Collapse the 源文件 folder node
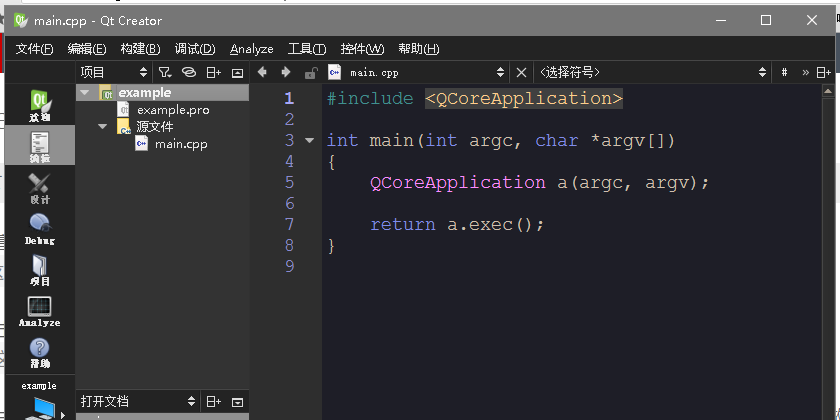This screenshot has width=840, height=420. click(102, 127)
